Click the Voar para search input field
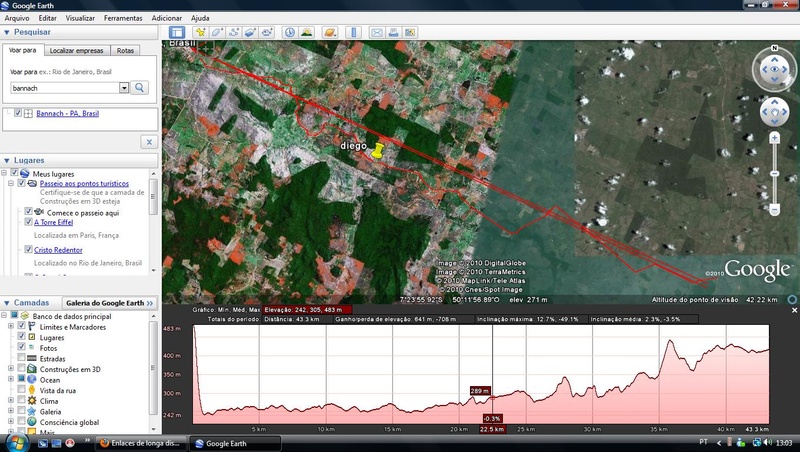Viewport: 800px width, 452px height. coord(65,88)
